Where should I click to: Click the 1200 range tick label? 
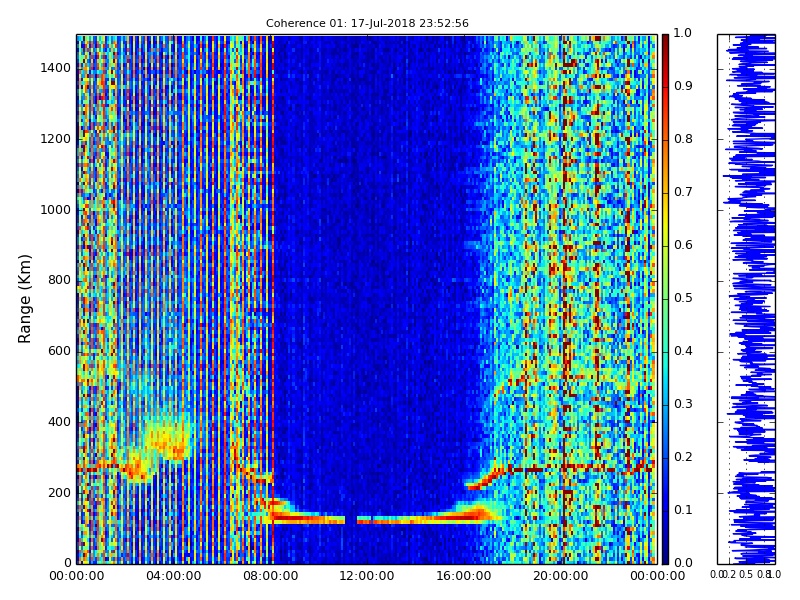[x=56, y=139]
